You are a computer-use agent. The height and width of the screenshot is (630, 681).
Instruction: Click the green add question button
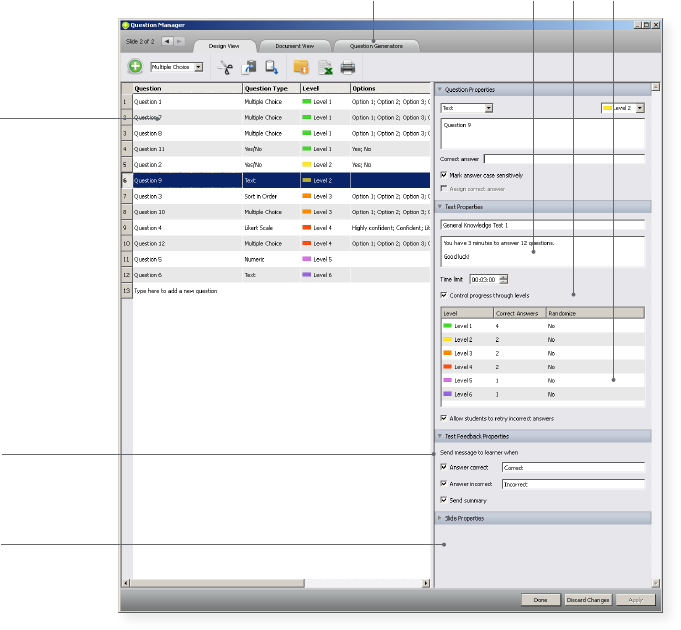(x=135, y=66)
